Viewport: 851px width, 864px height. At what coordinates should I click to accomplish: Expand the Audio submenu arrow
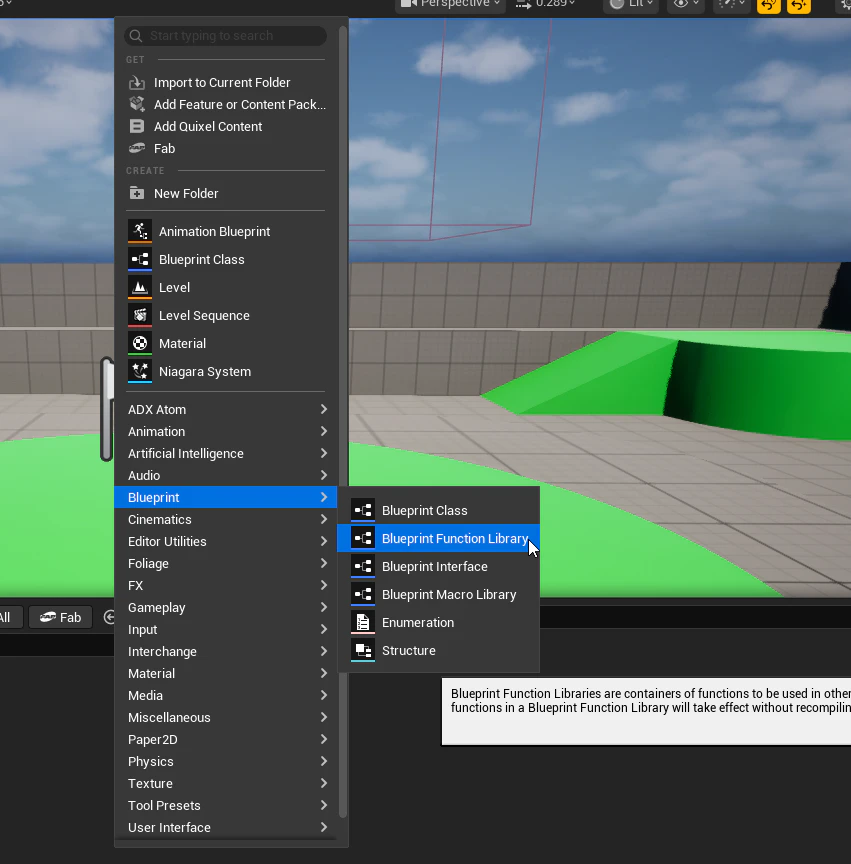click(x=324, y=476)
